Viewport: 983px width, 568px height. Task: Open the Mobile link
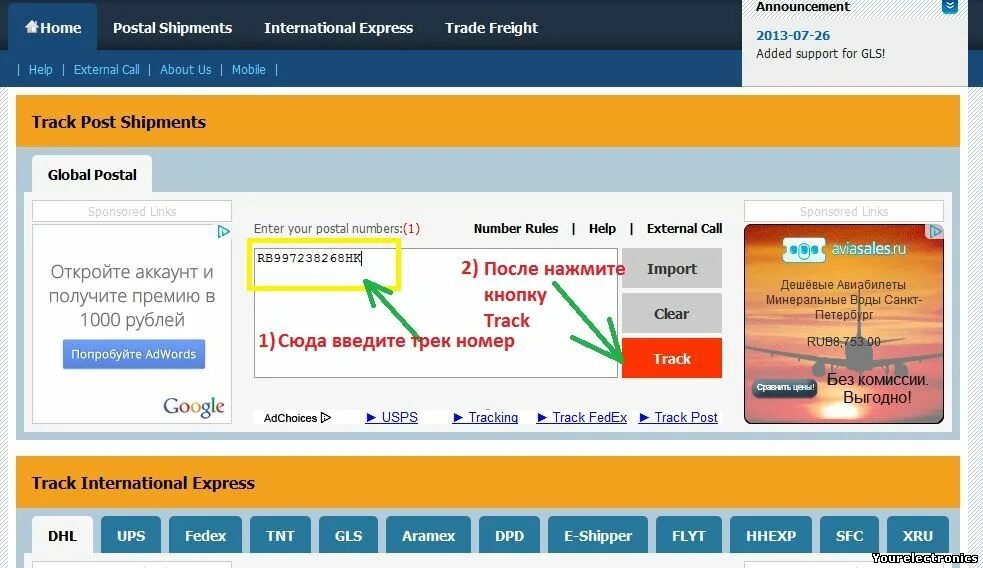[249, 70]
